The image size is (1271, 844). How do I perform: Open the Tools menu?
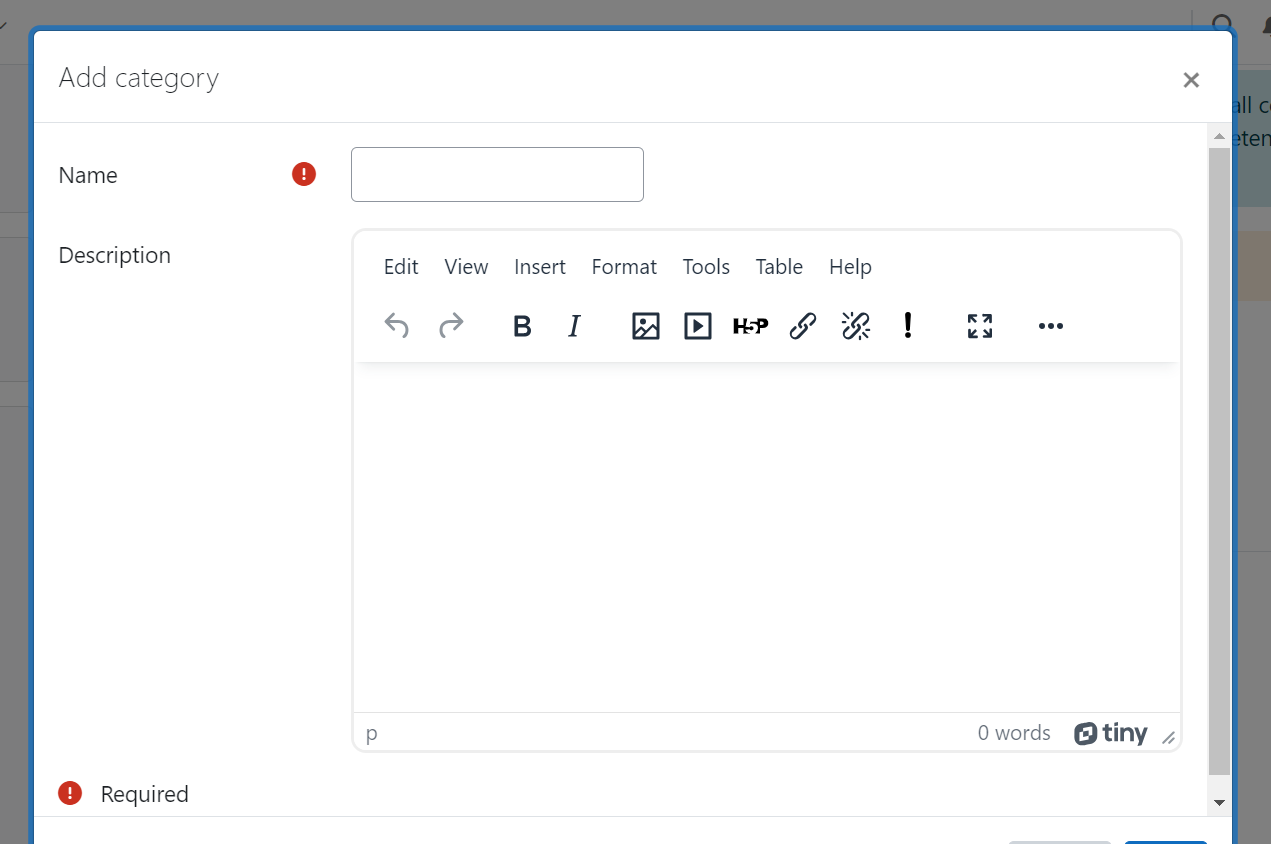click(x=706, y=267)
